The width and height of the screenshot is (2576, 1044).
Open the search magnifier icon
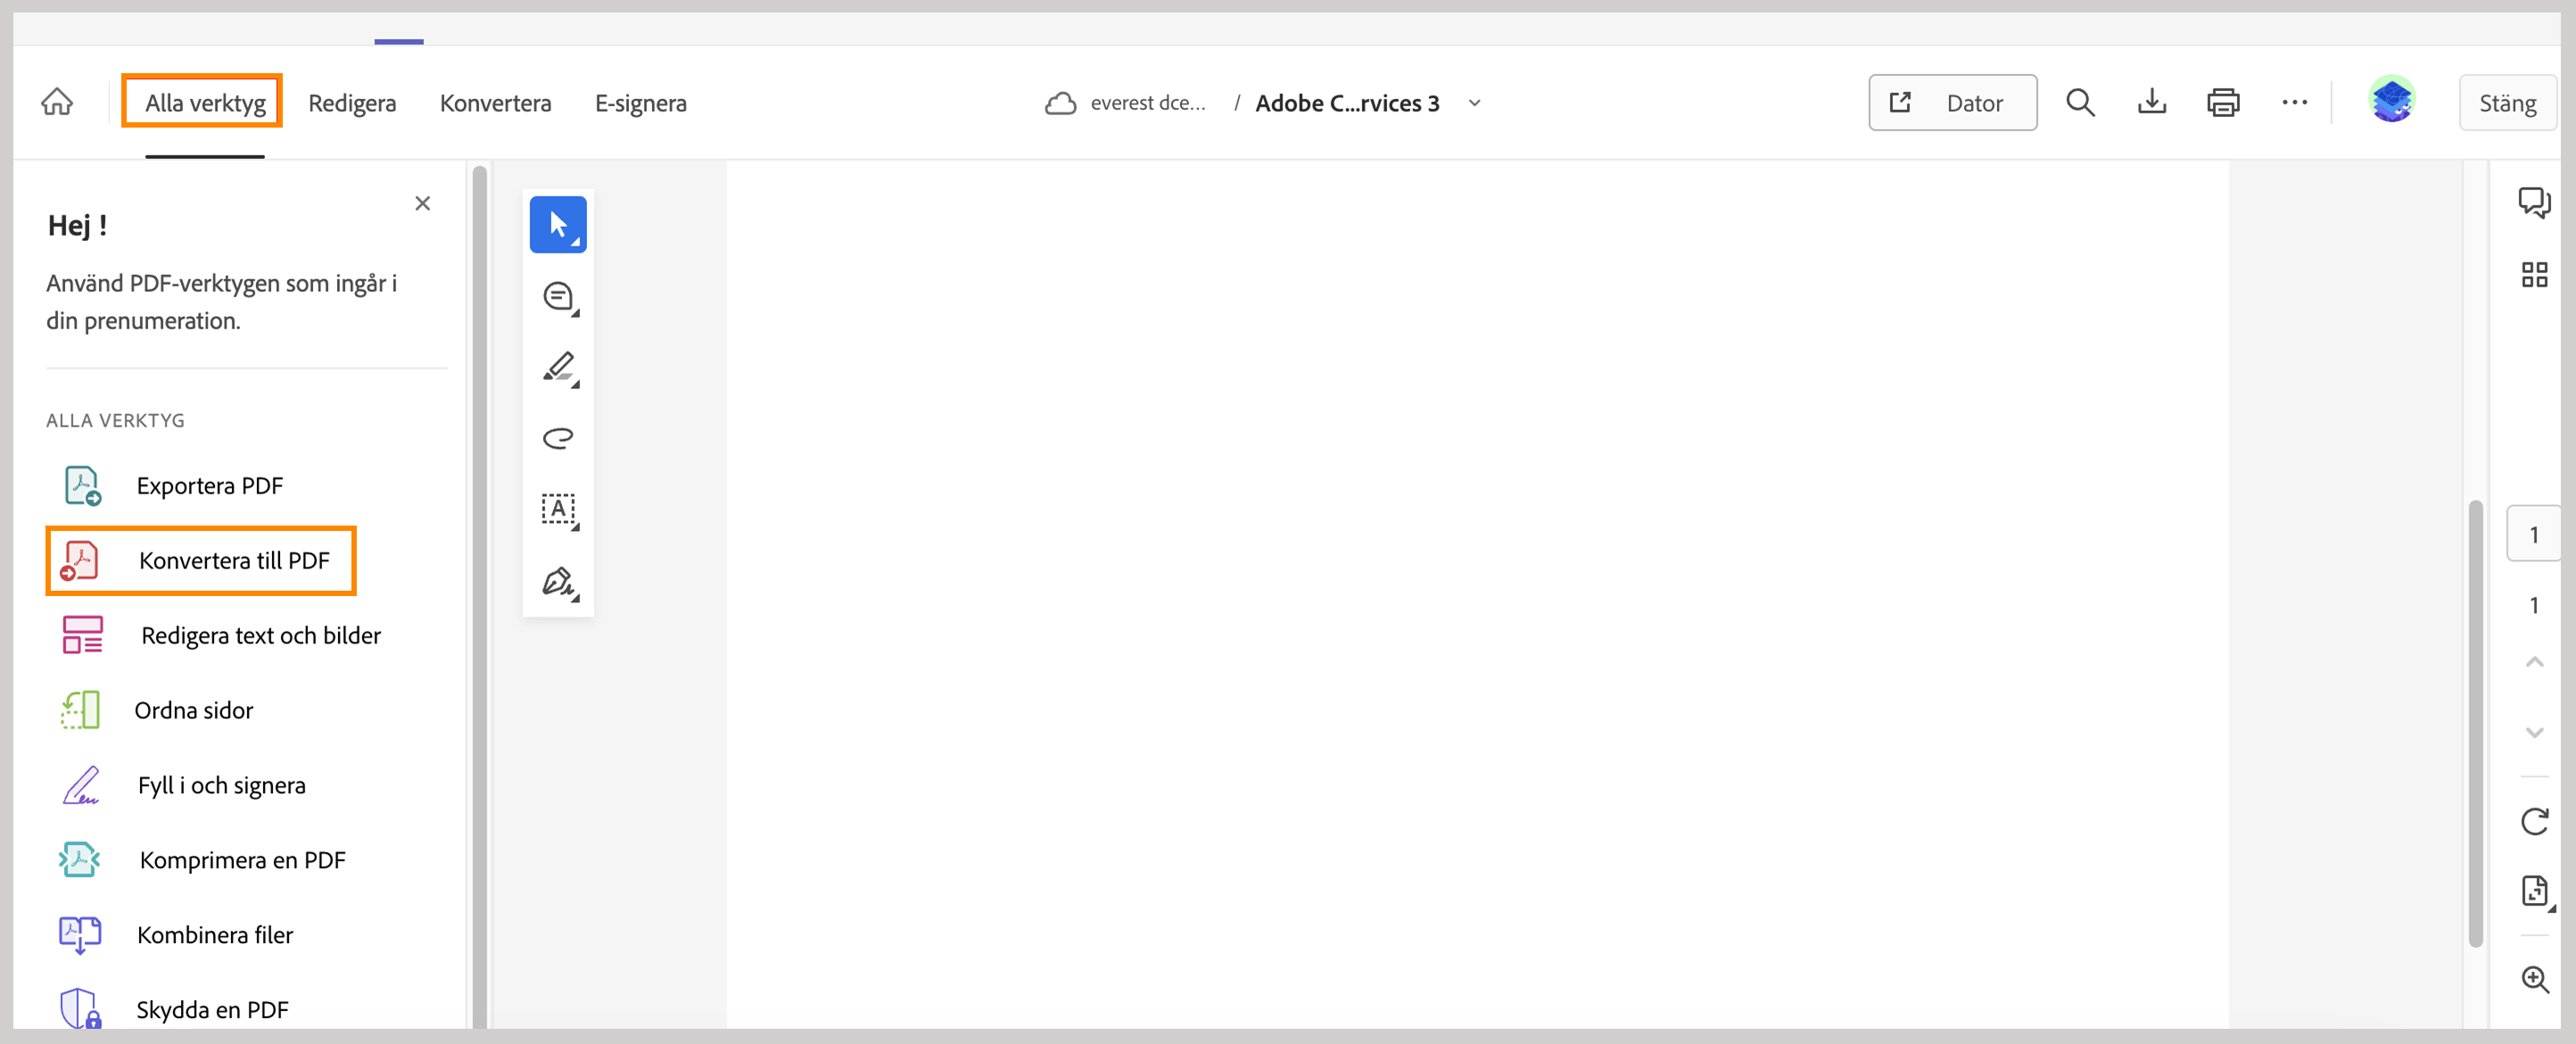click(2080, 103)
